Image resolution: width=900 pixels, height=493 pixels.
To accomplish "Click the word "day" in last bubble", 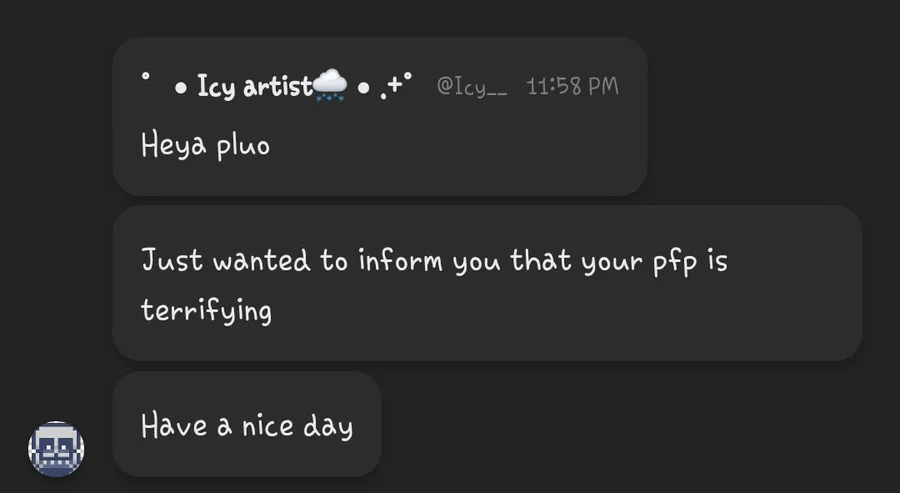I will [x=328, y=427].
